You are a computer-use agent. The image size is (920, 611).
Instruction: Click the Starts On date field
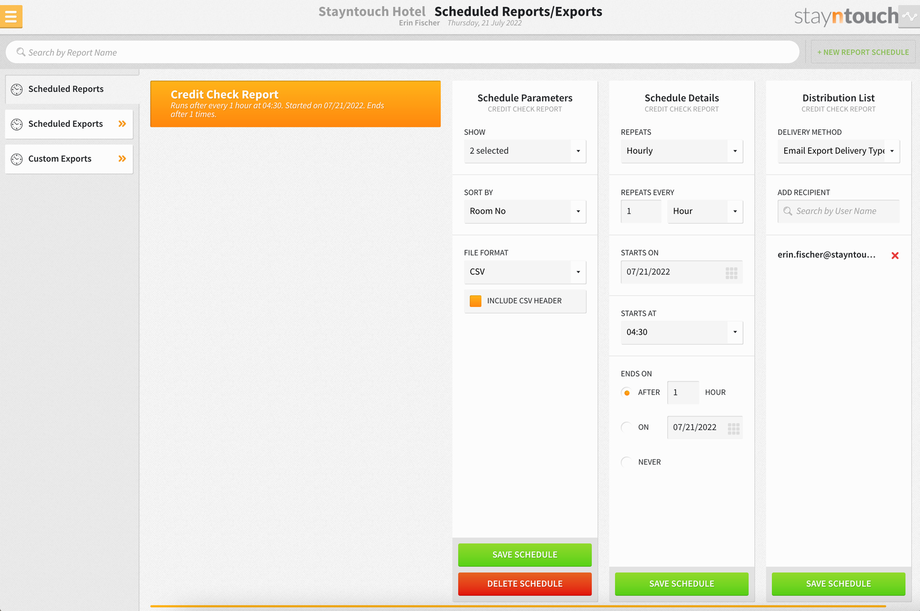[682, 272]
